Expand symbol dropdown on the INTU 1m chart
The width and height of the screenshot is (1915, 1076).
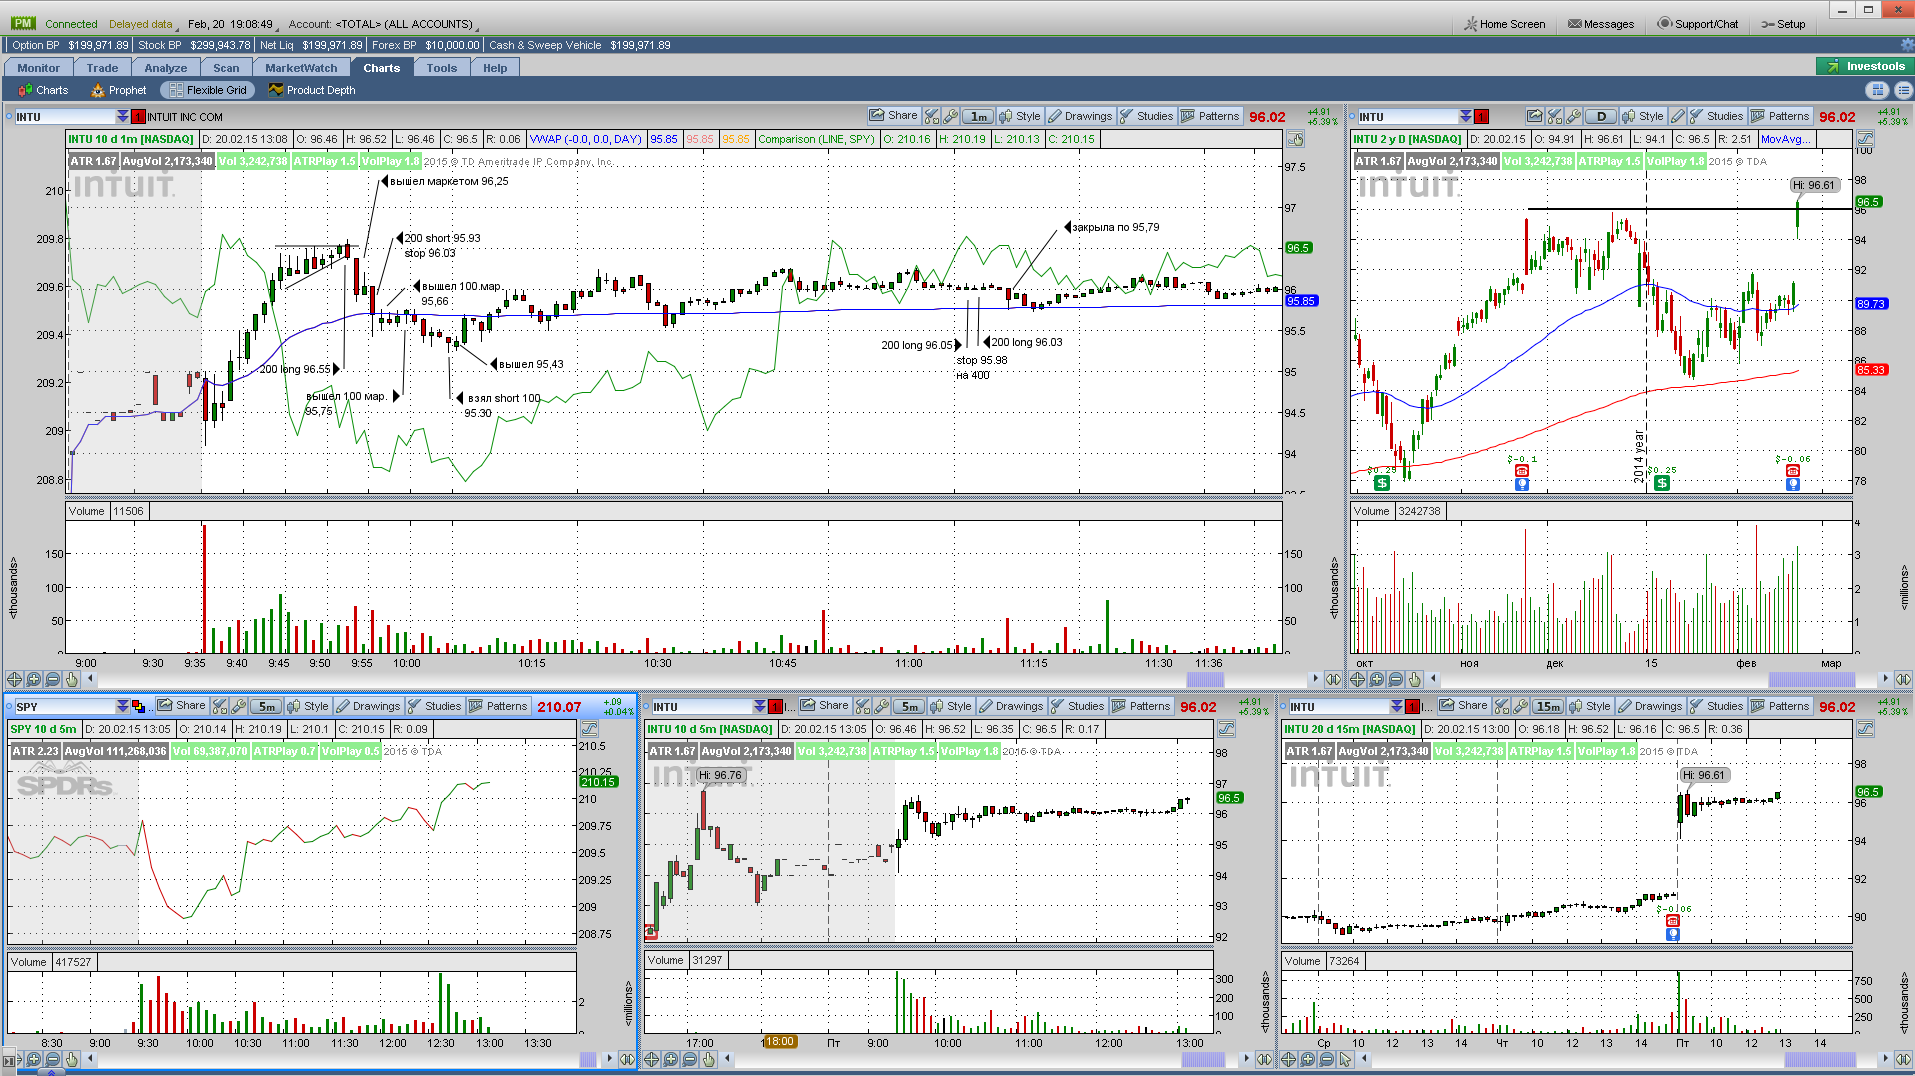[122, 117]
